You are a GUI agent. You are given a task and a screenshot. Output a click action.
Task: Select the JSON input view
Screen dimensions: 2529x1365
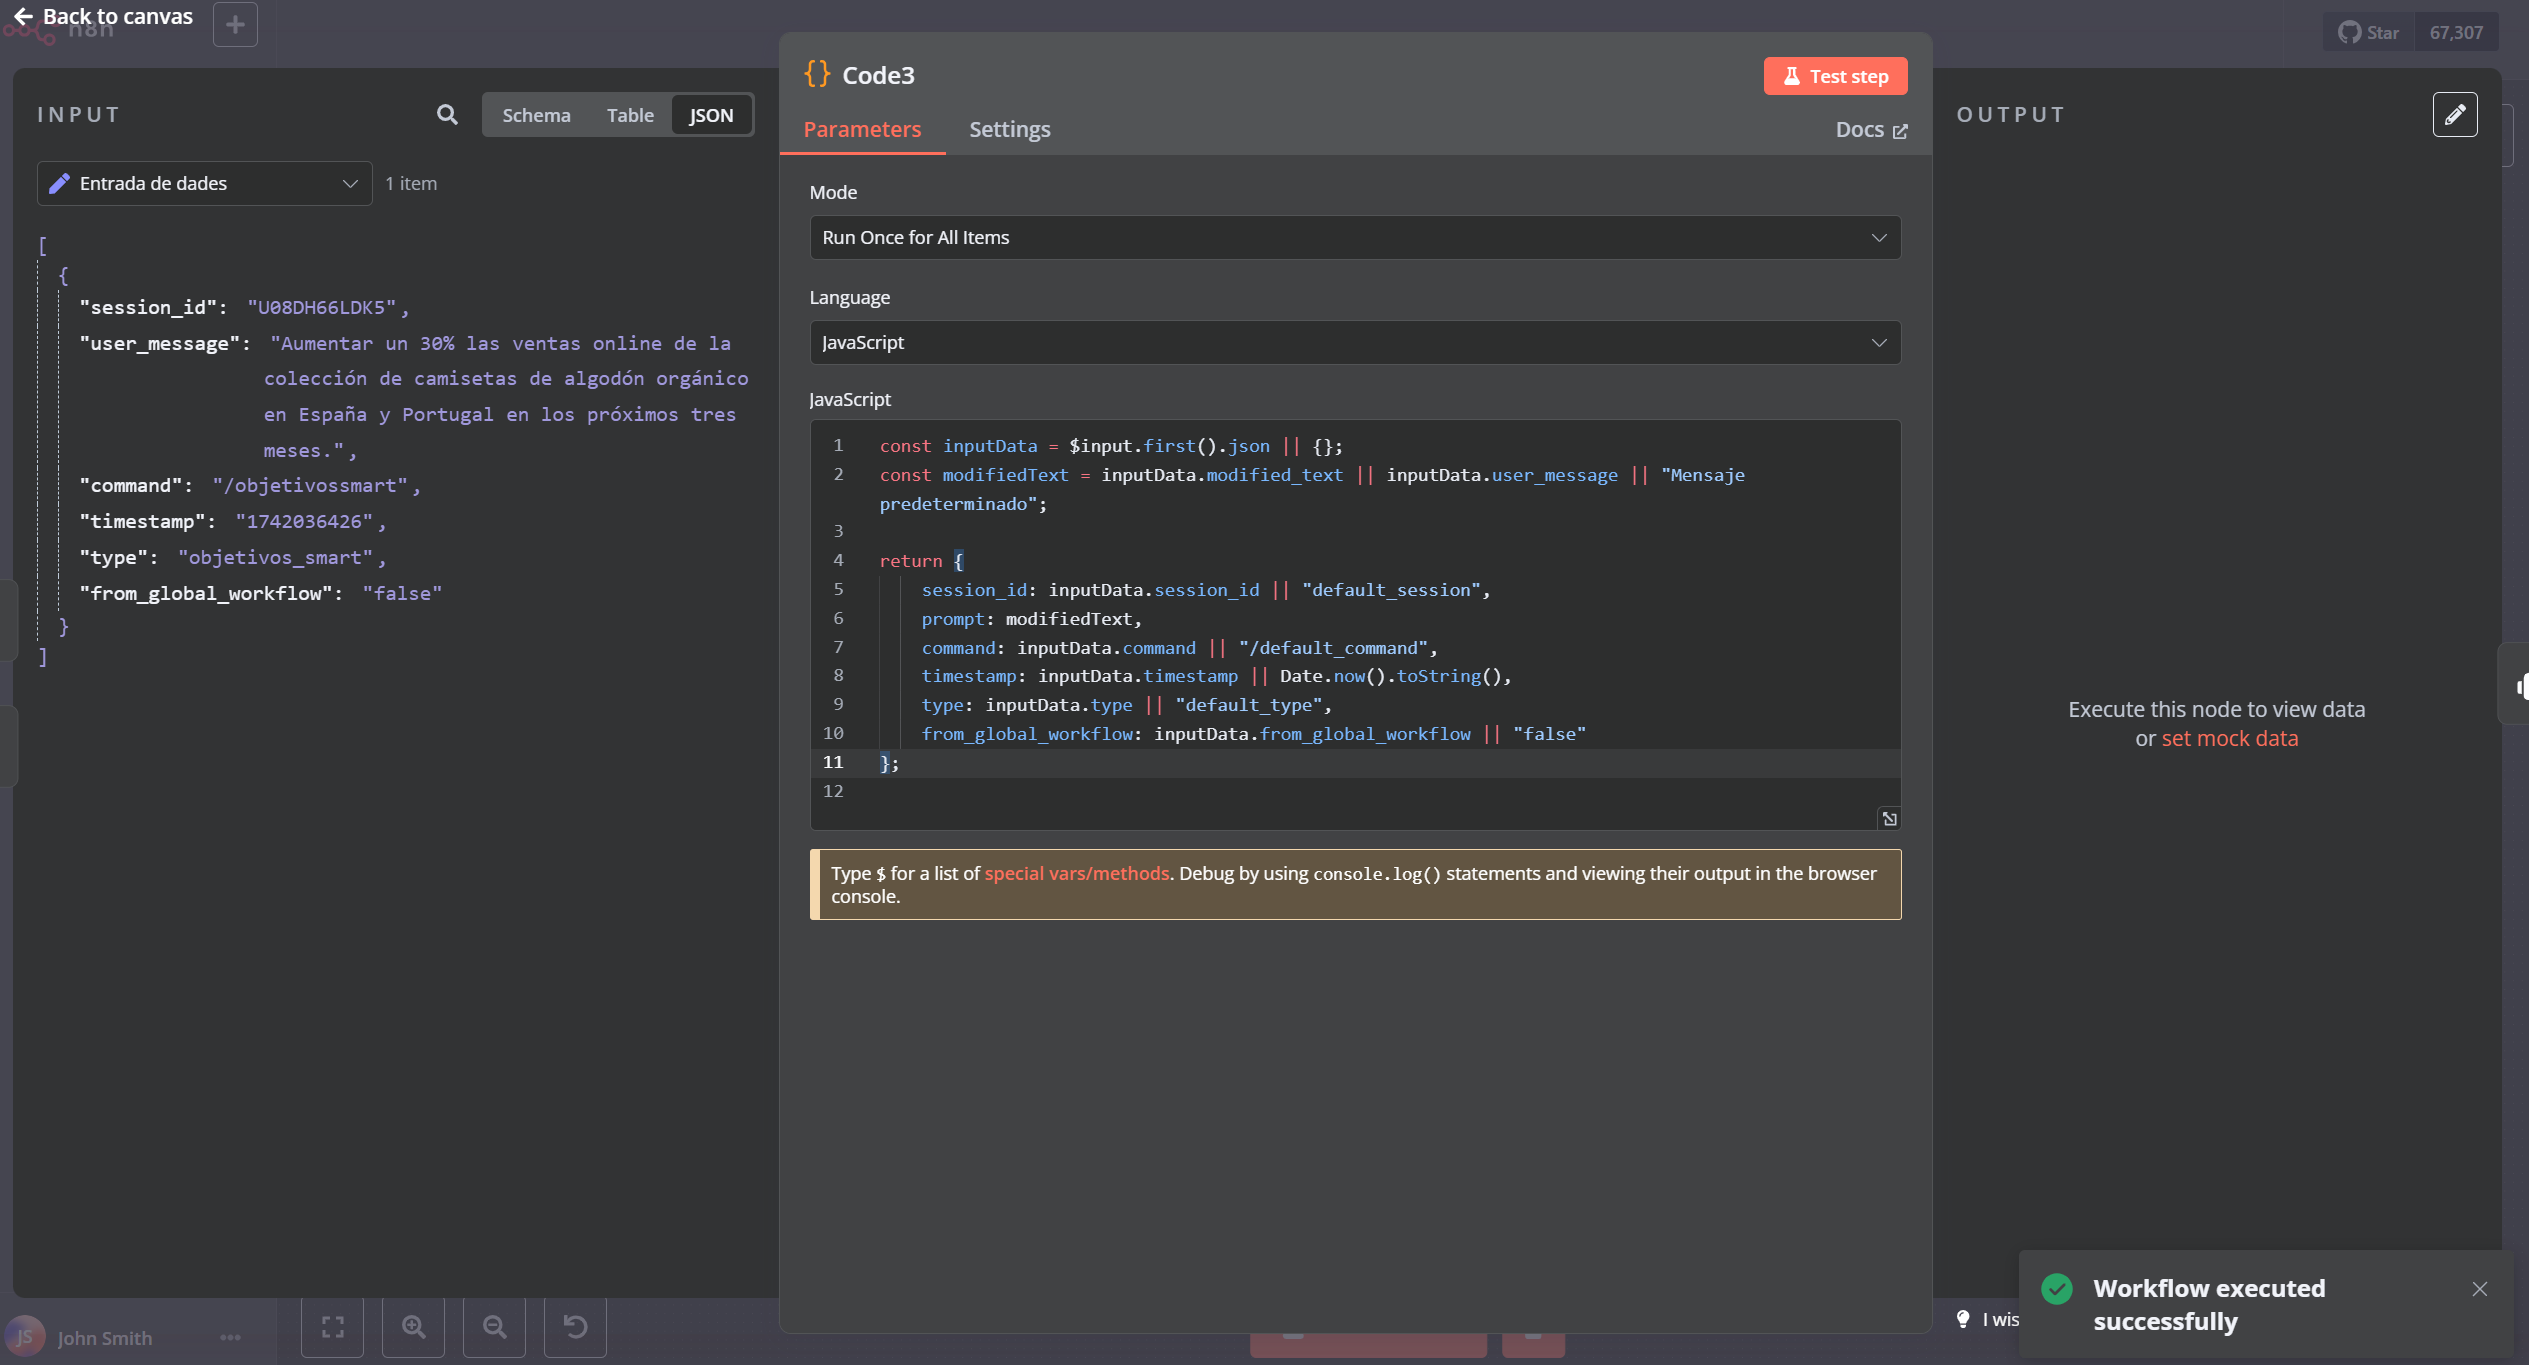pos(711,115)
